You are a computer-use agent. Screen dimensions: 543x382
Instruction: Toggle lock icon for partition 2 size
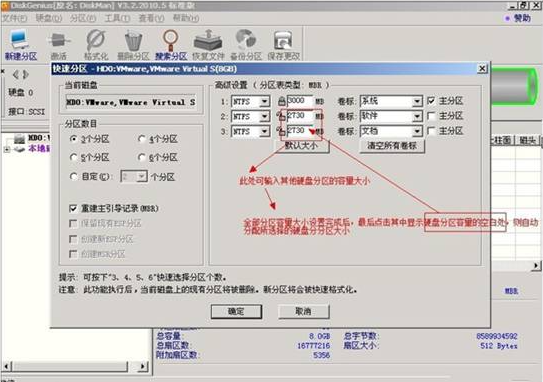281,116
